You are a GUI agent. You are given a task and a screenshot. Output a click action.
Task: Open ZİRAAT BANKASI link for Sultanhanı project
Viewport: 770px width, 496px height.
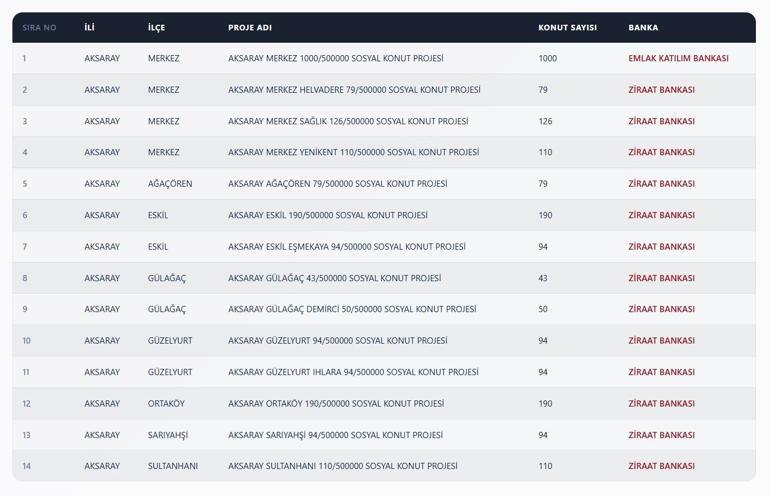(x=661, y=466)
